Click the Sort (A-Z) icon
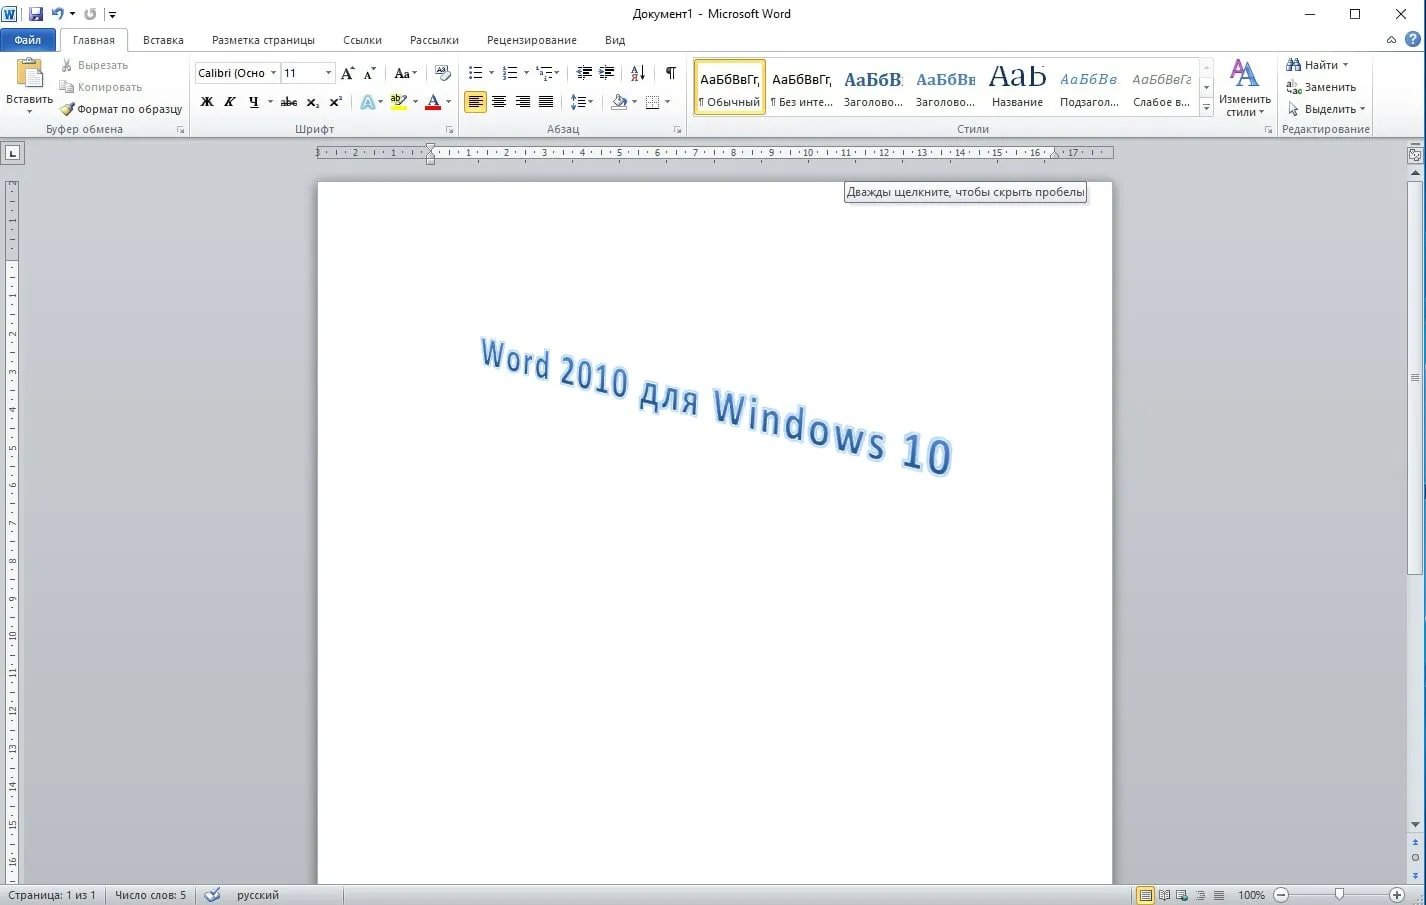1426x905 pixels. (x=638, y=73)
